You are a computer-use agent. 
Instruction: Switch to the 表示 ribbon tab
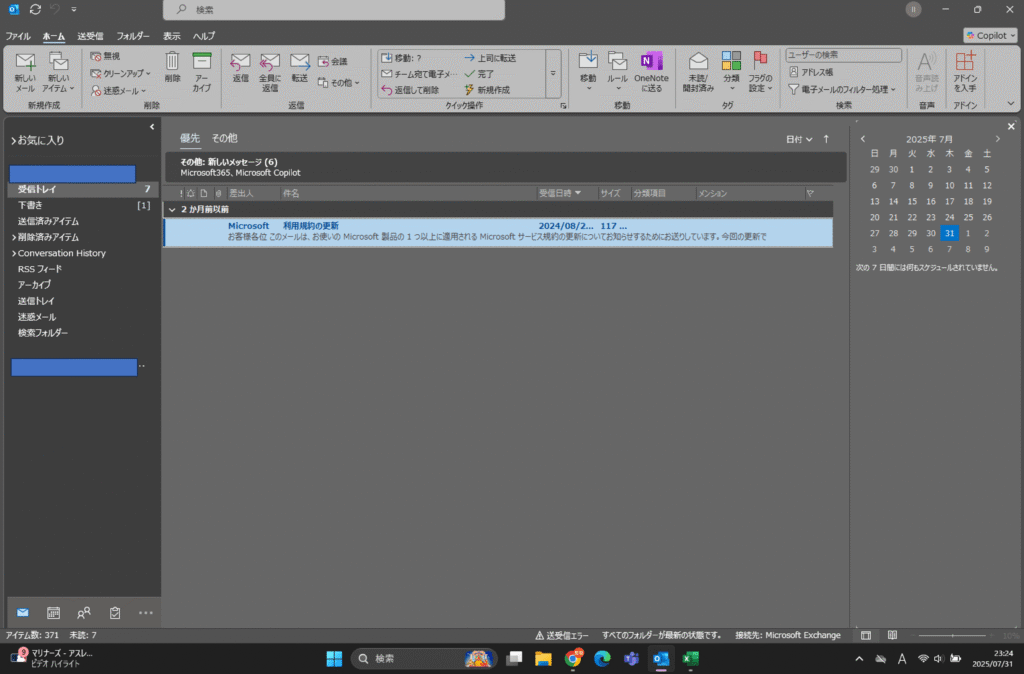pyautogui.click(x=171, y=36)
